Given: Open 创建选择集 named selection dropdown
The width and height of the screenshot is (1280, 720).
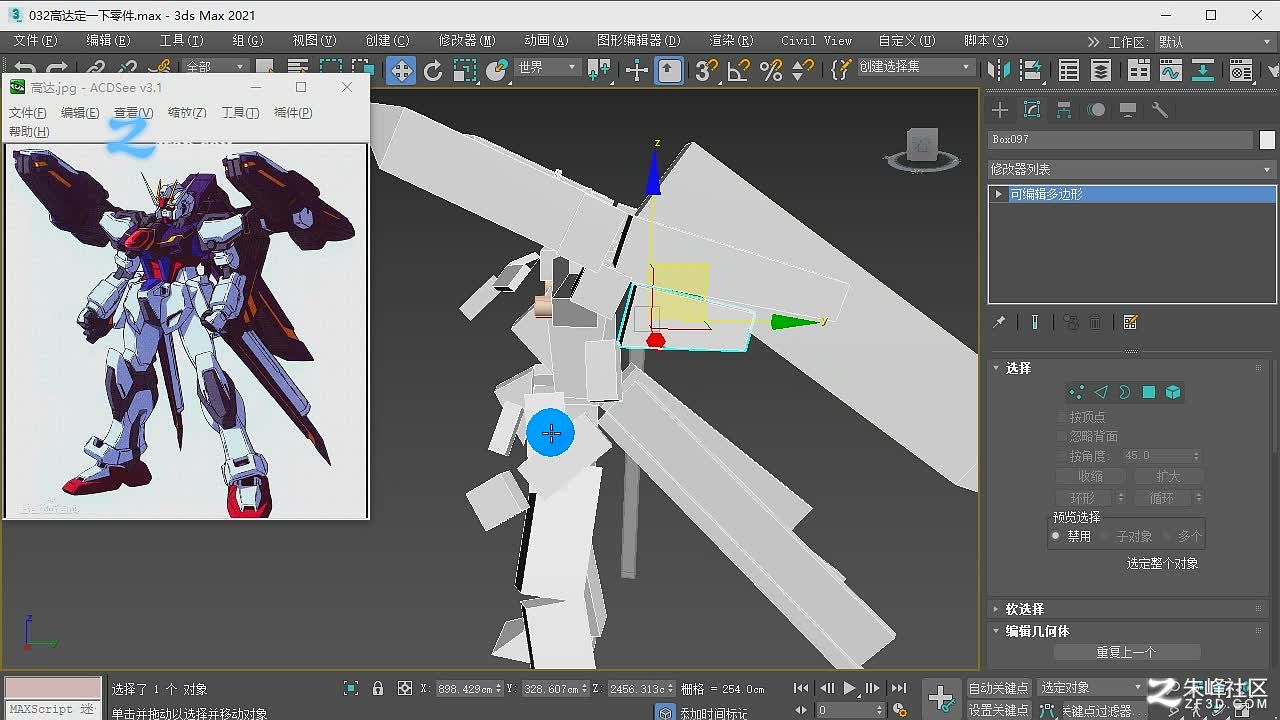Looking at the screenshot, I should [916, 67].
